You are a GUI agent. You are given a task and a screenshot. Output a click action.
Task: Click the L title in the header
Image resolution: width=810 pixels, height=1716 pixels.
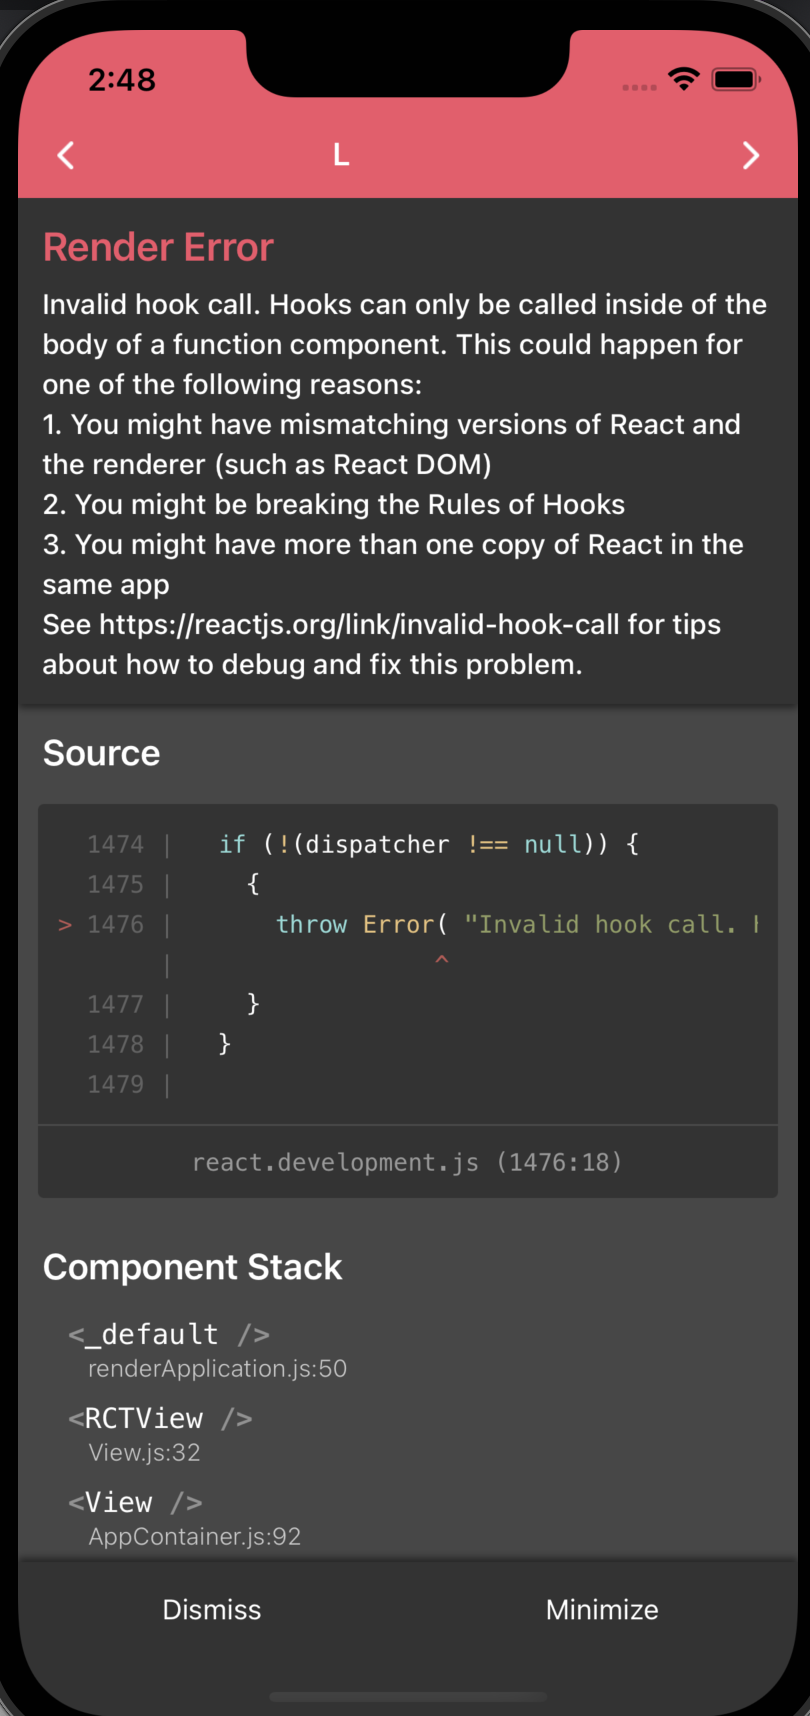pos(340,155)
